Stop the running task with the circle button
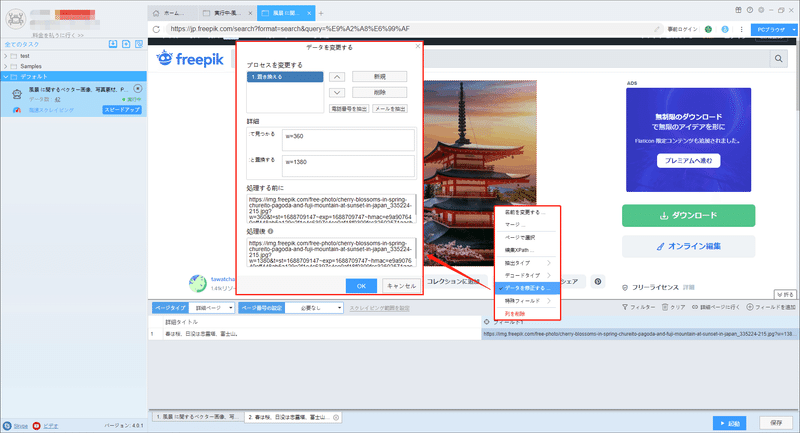800x433 pixels. 138,88
